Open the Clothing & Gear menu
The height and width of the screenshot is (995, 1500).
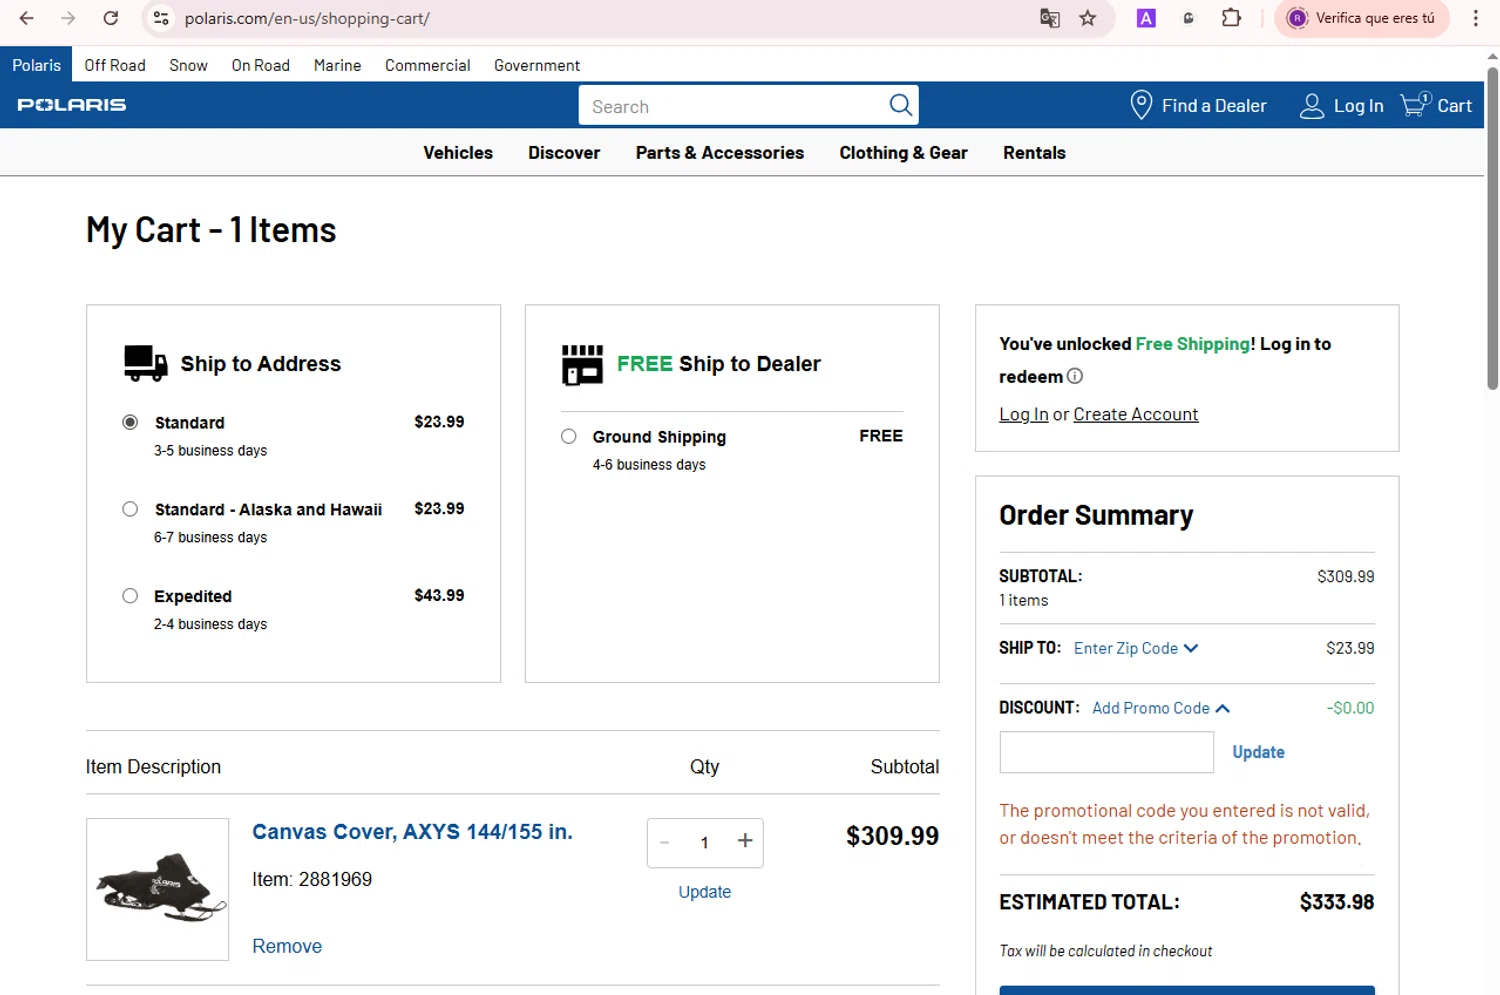pos(903,153)
